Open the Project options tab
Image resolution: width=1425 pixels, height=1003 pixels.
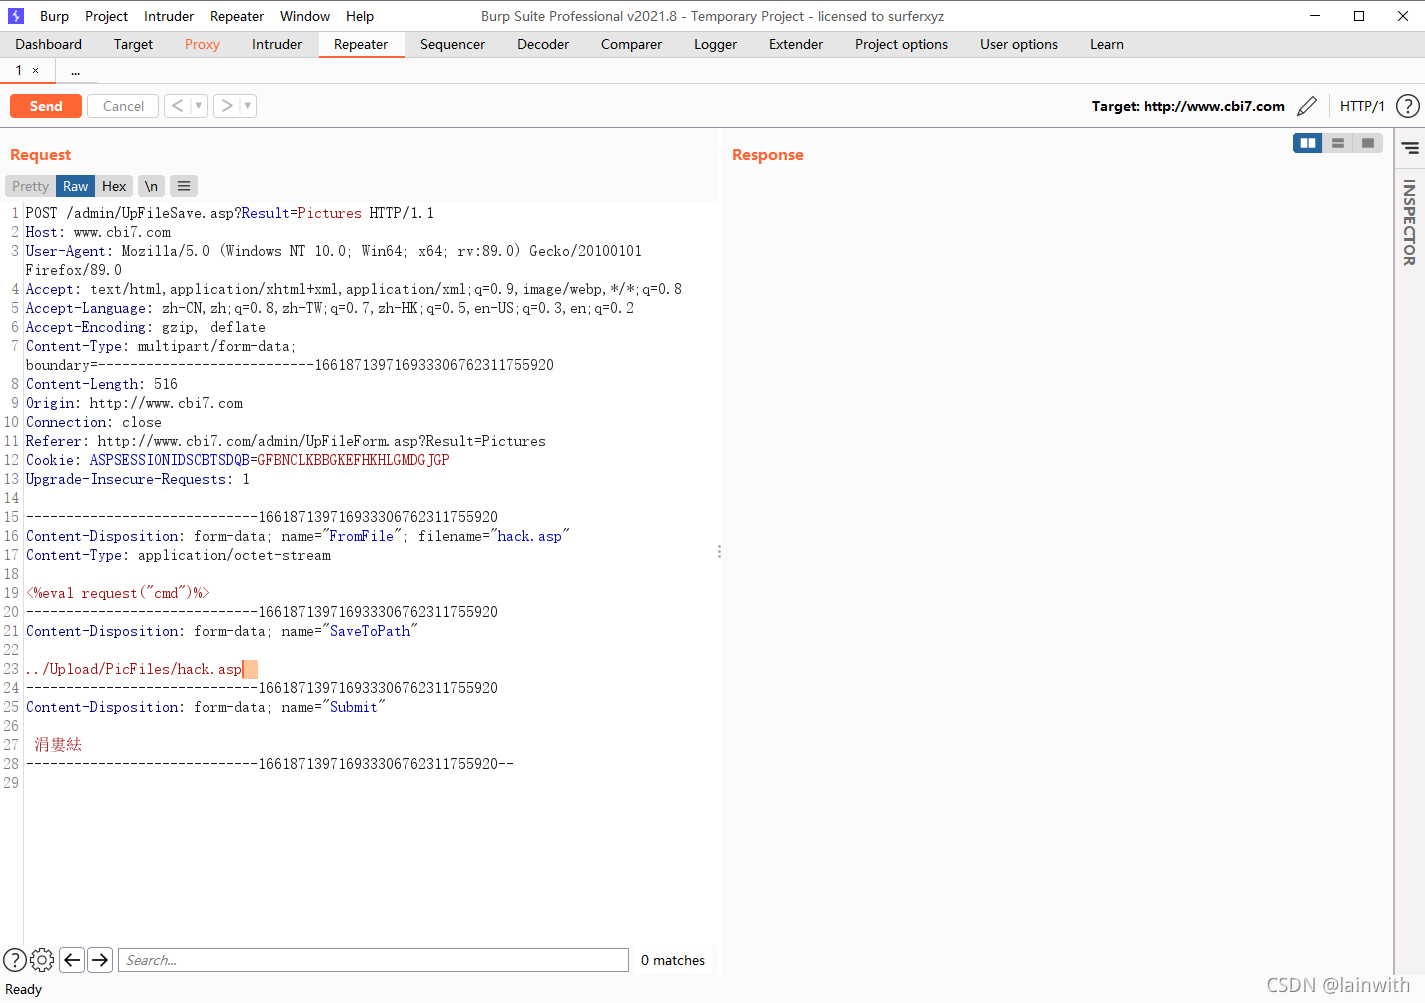pyautogui.click(x=901, y=44)
